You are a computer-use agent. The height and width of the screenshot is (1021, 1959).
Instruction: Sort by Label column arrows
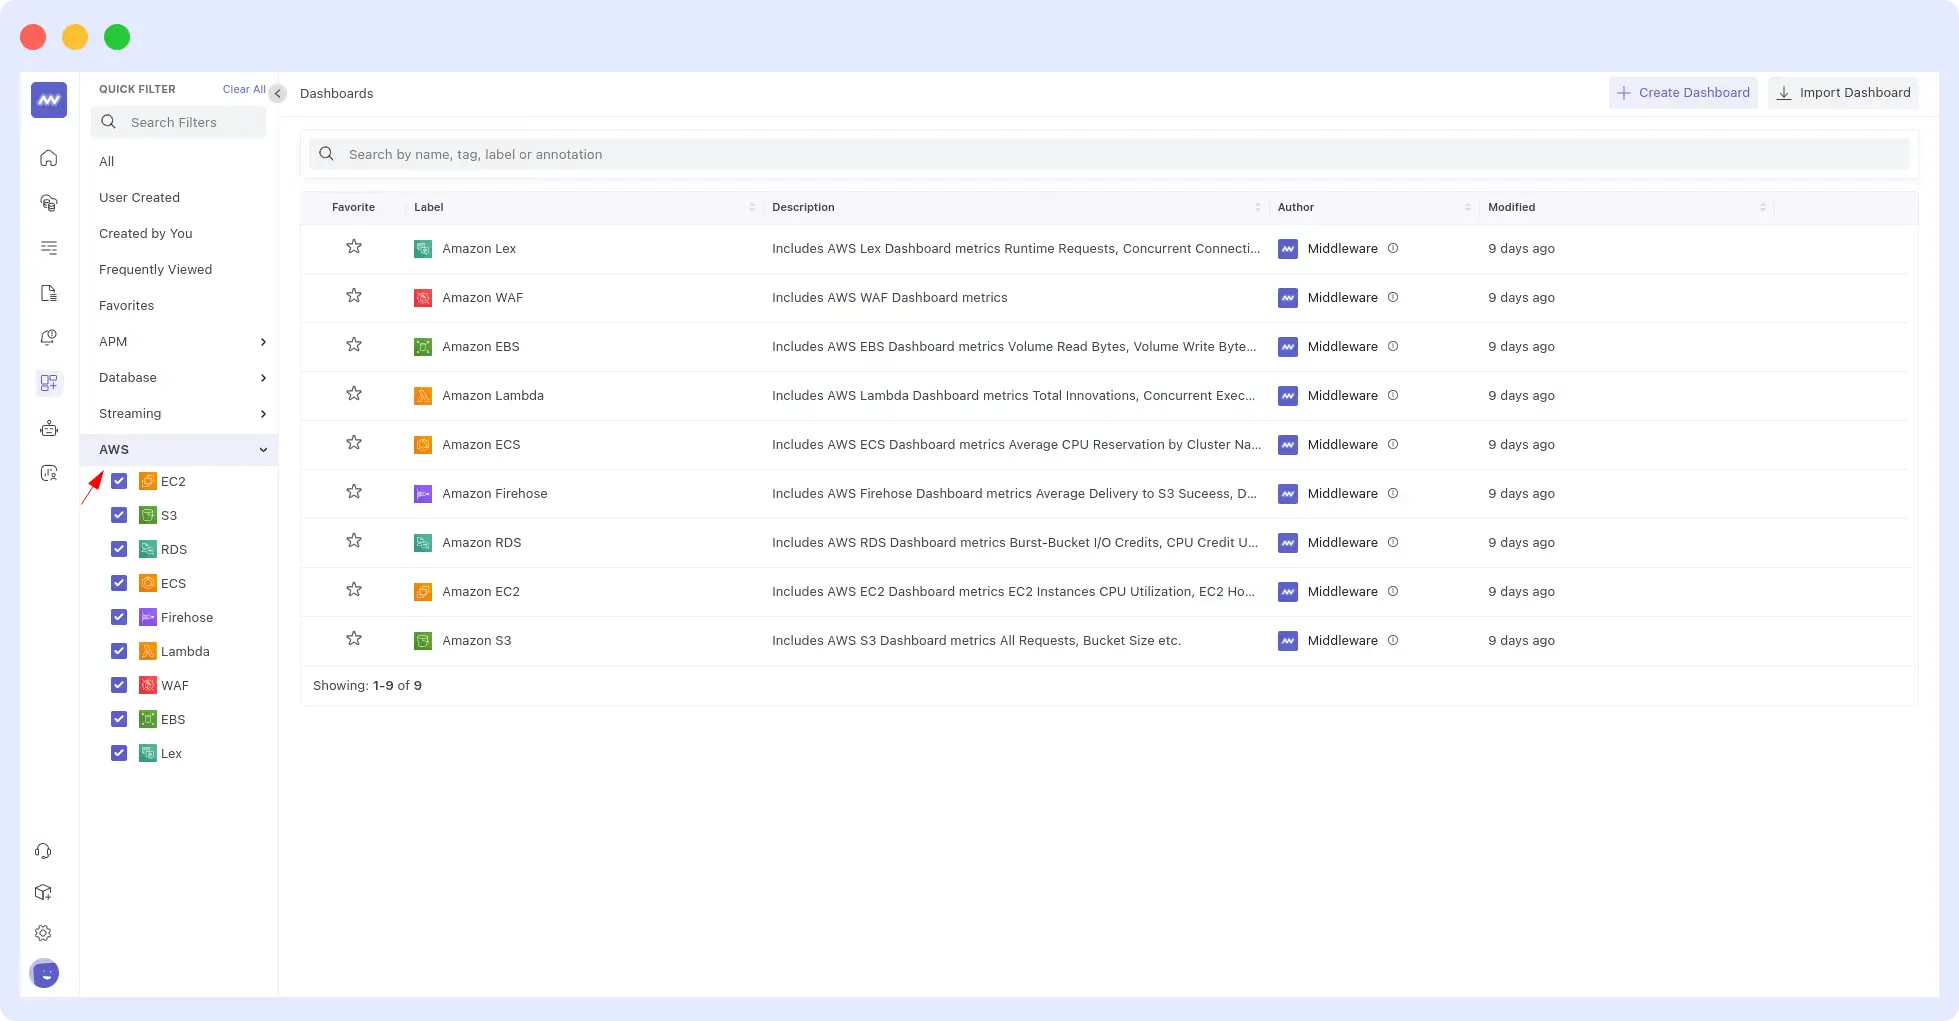[752, 207]
